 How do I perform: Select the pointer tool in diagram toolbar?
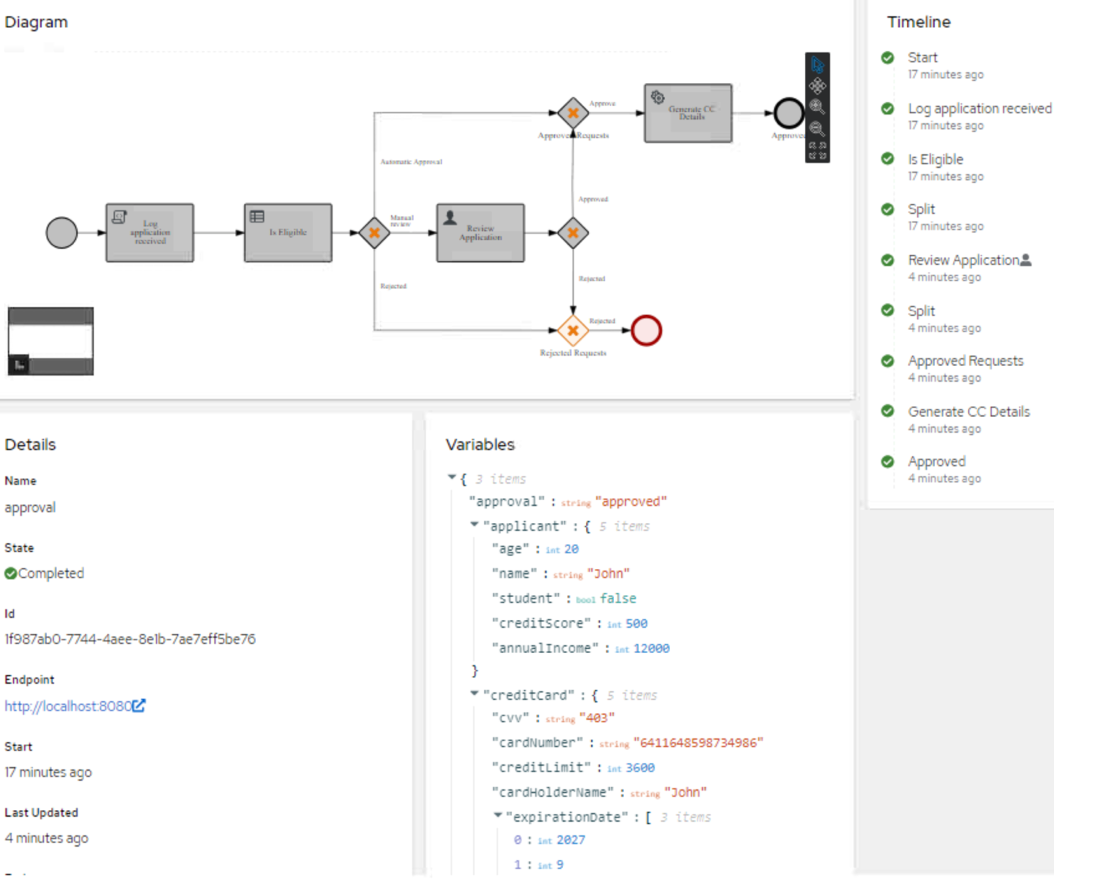[817, 65]
